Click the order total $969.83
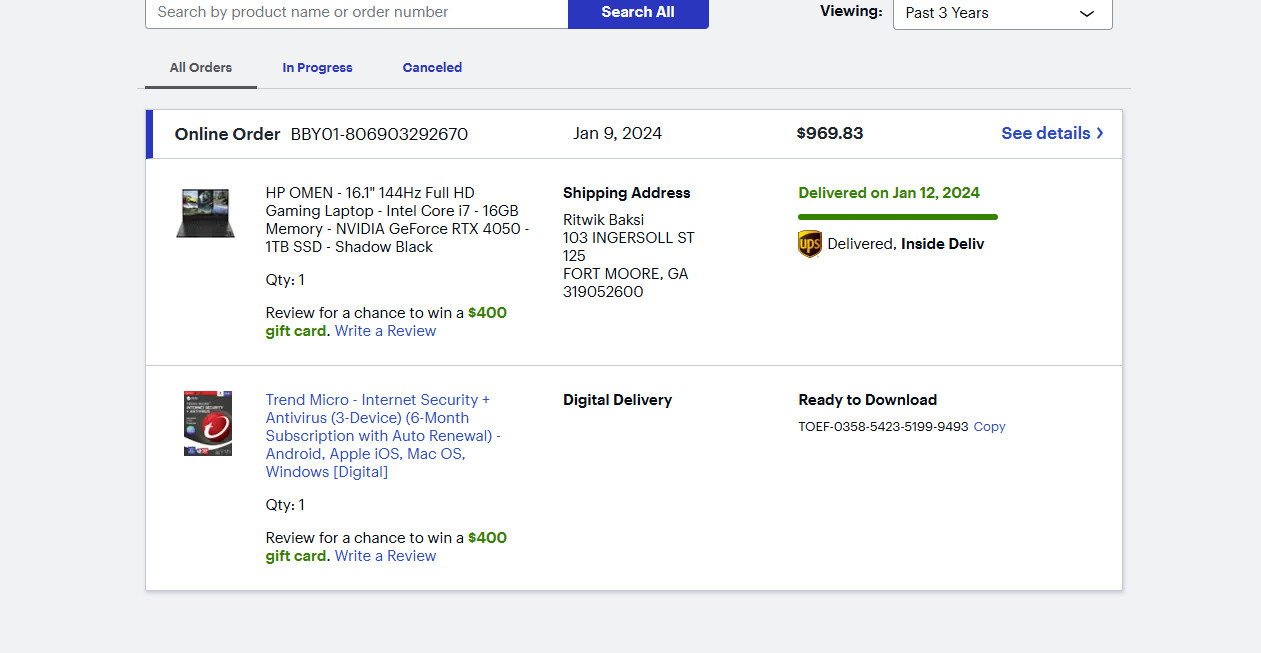1261x653 pixels. pos(830,133)
